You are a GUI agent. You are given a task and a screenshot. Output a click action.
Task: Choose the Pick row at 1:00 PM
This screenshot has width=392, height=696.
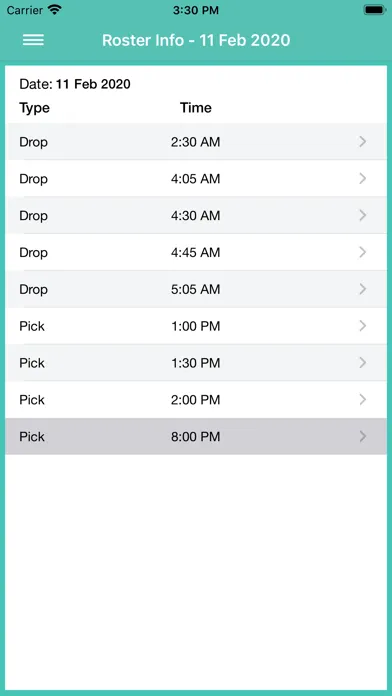197,326
